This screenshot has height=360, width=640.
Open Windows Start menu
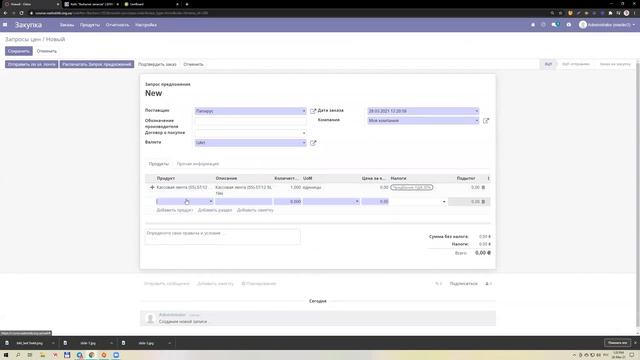pyautogui.click(x=6, y=355)
